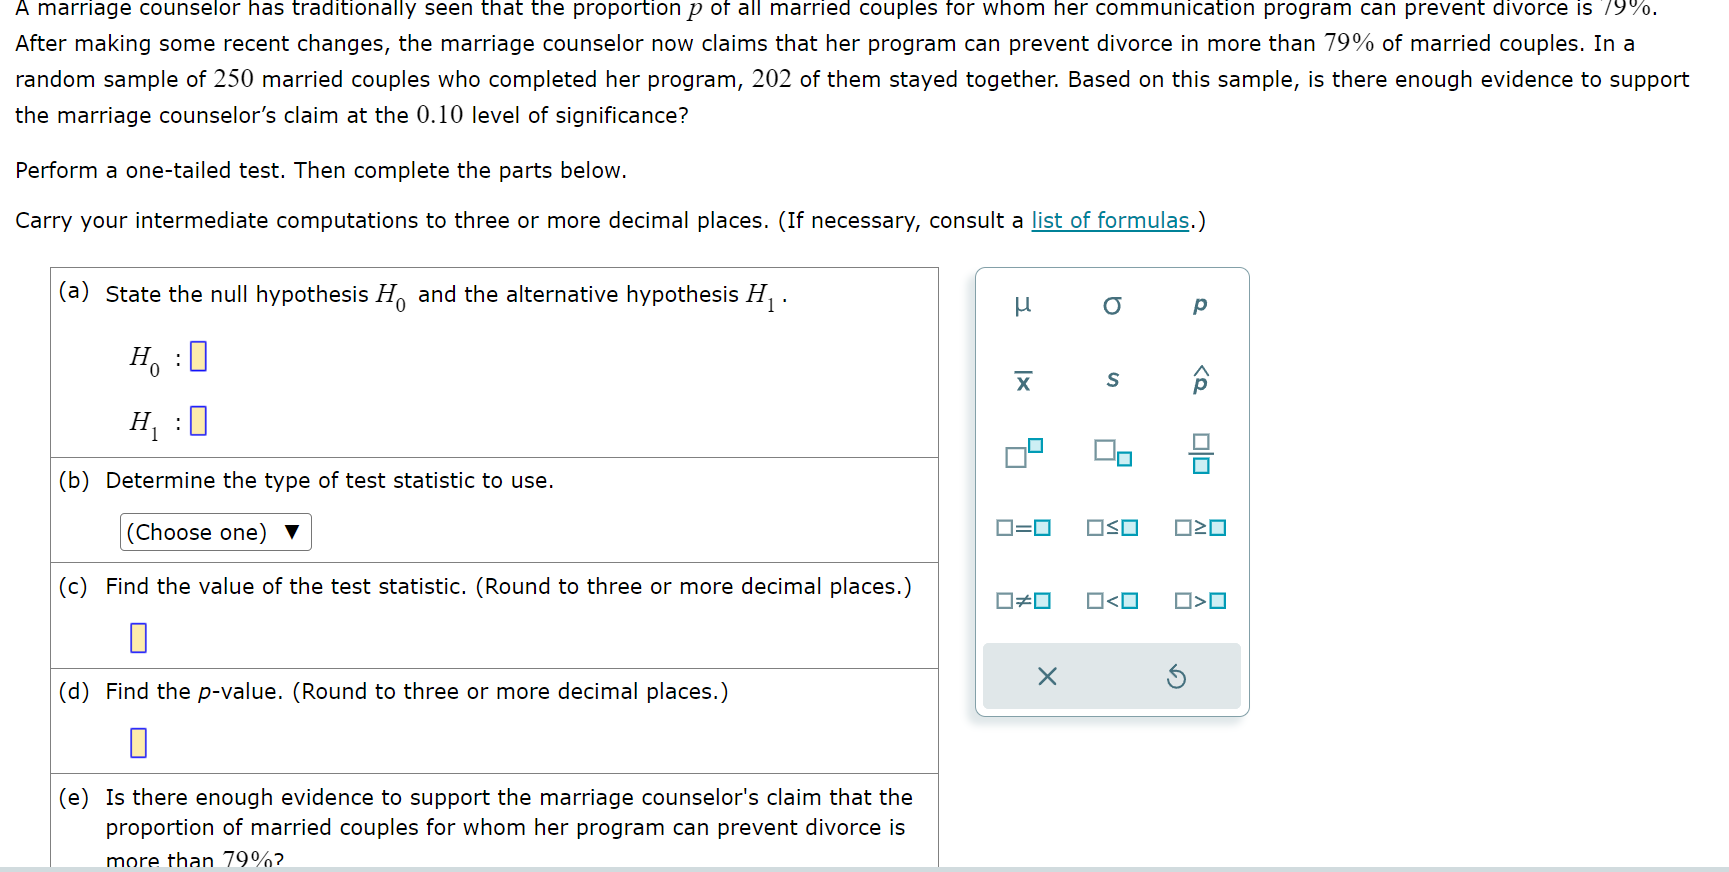Click the p-value answer box

137,742
